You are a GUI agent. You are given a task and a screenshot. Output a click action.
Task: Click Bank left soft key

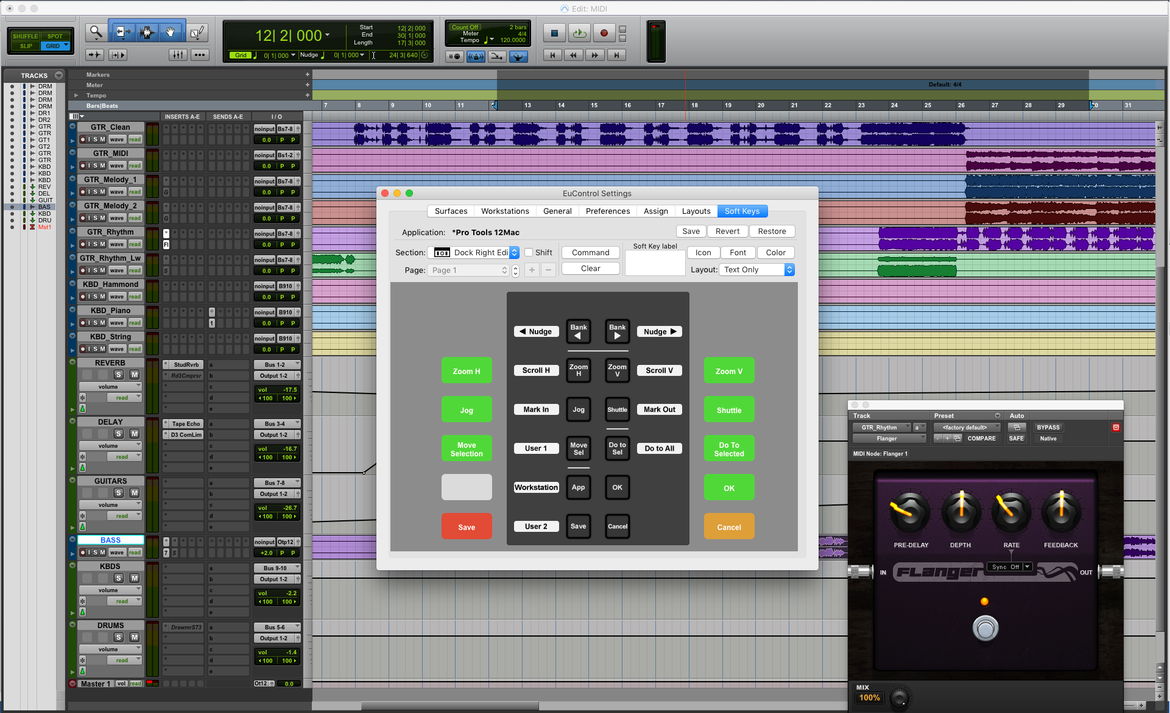(x=578, y=331)
